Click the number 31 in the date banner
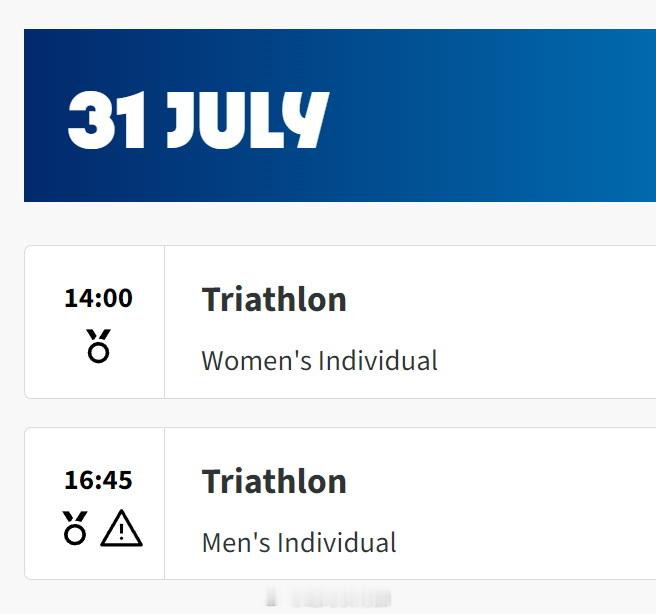The height and width of the screenshot is (614, 656). tap(106, 120)
